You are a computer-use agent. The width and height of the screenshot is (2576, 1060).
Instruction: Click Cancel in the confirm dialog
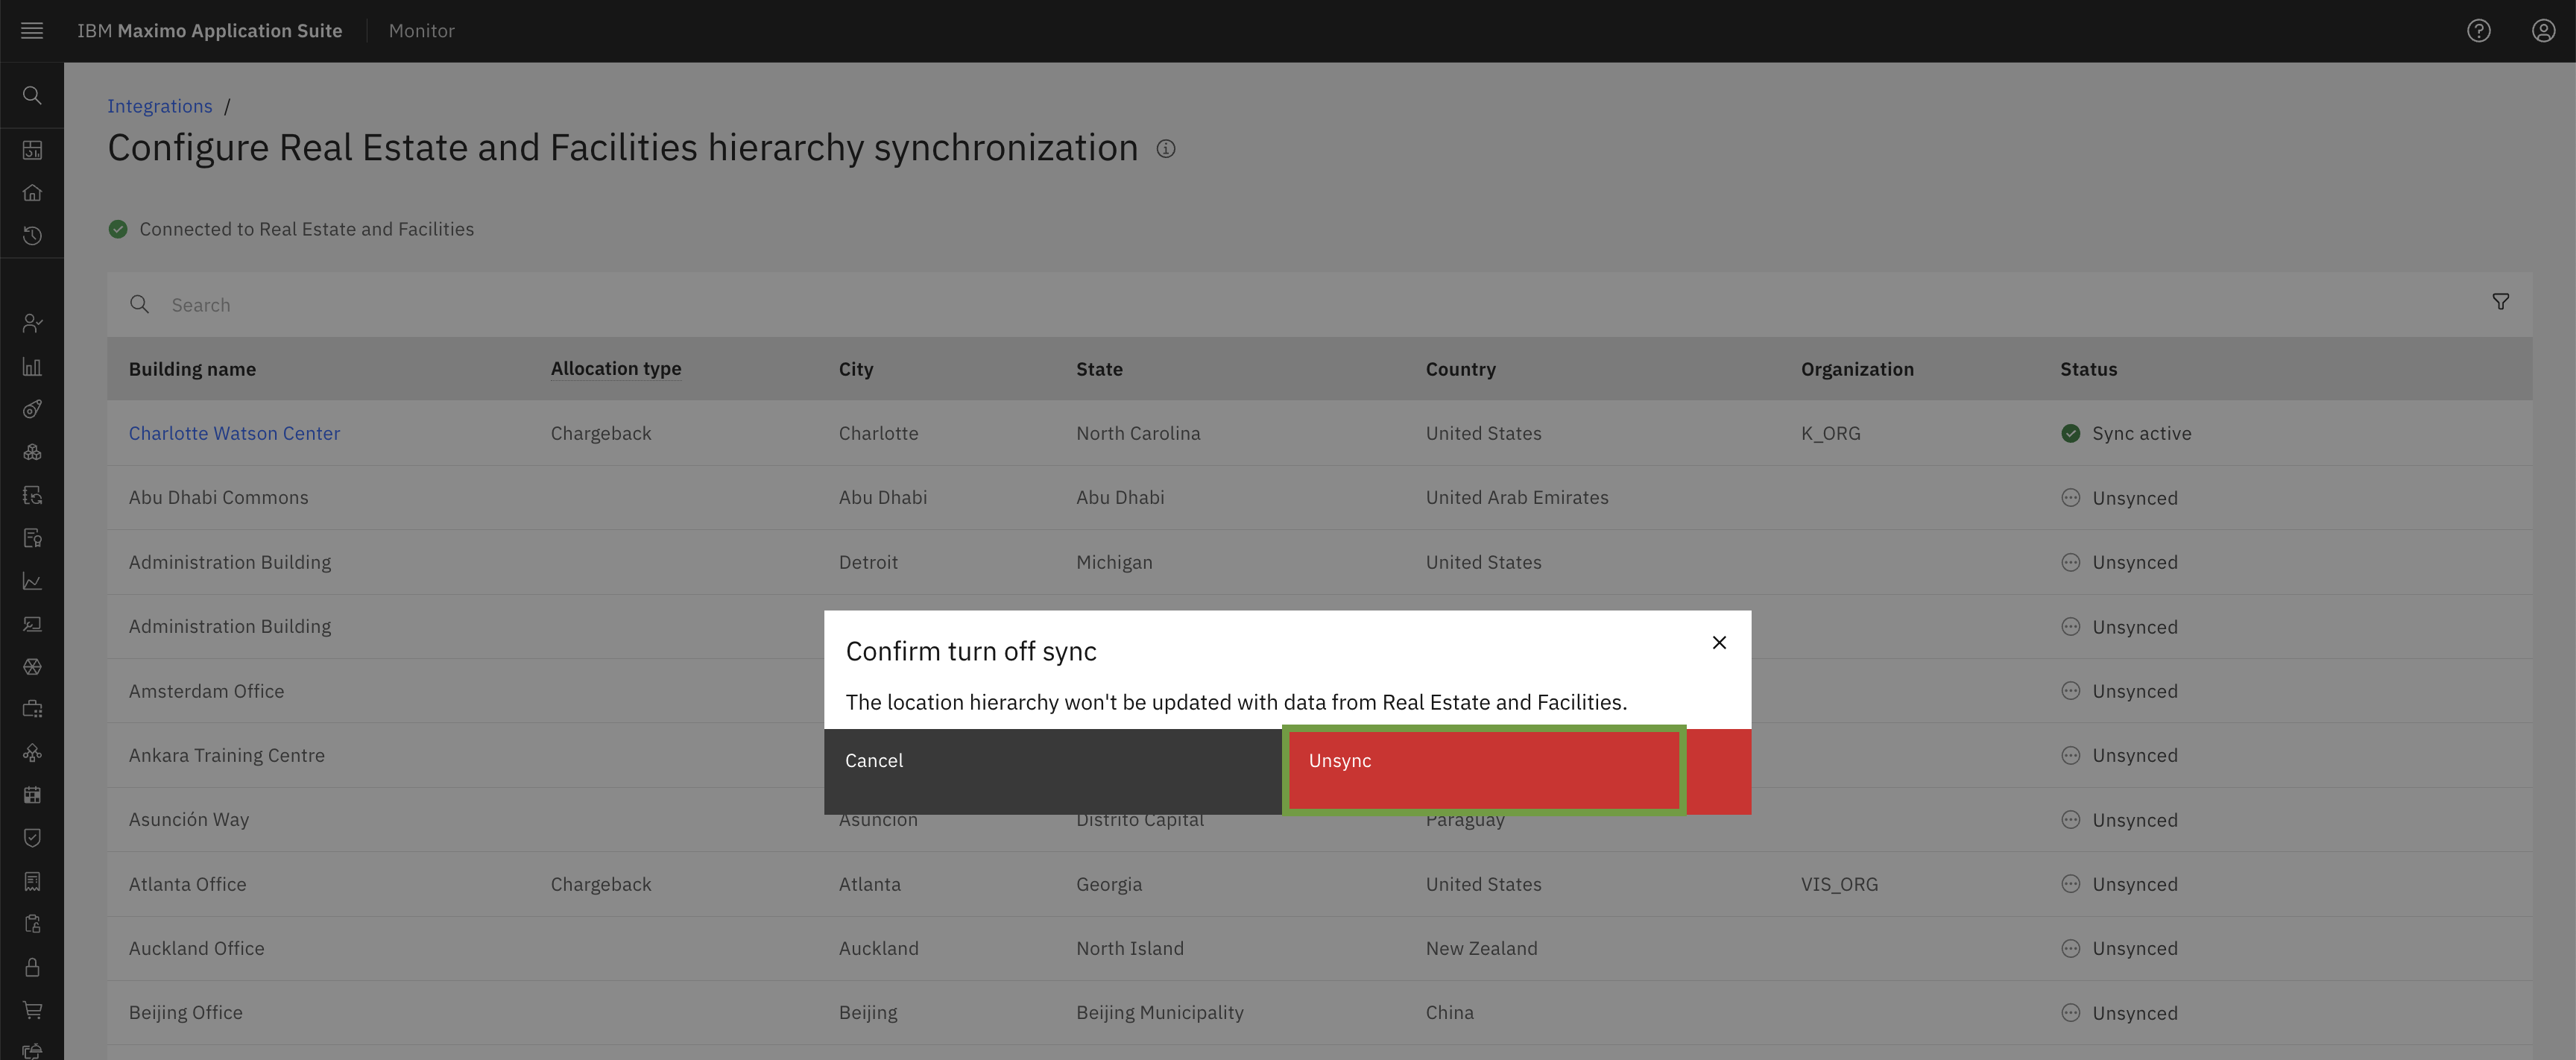tap(1053, 771)
